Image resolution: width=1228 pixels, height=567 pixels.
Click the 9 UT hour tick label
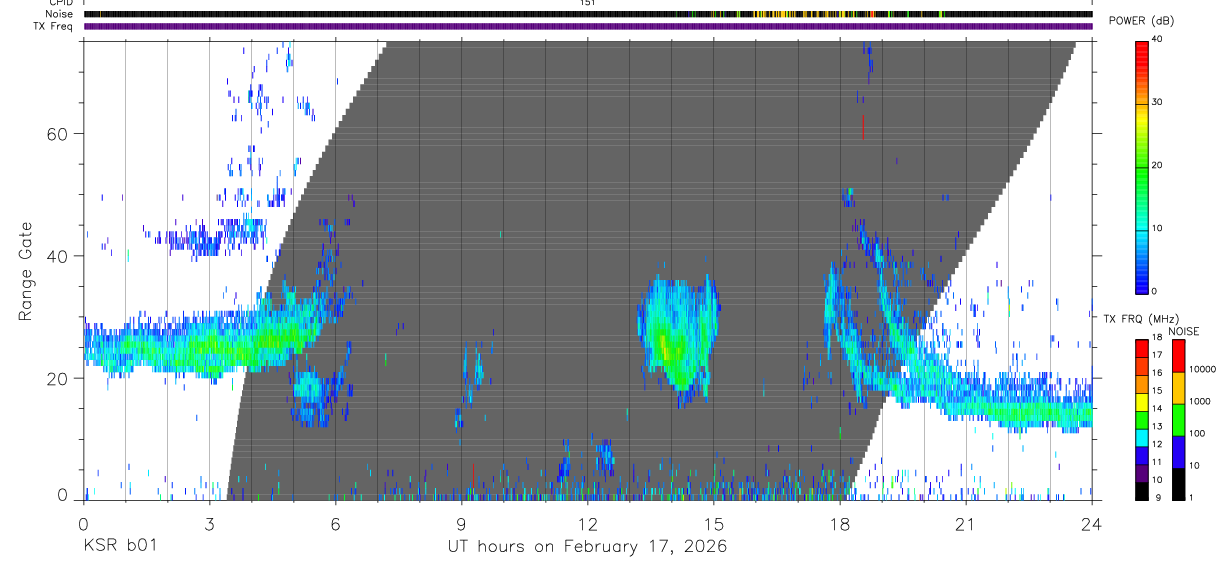[x=461, y=523]
